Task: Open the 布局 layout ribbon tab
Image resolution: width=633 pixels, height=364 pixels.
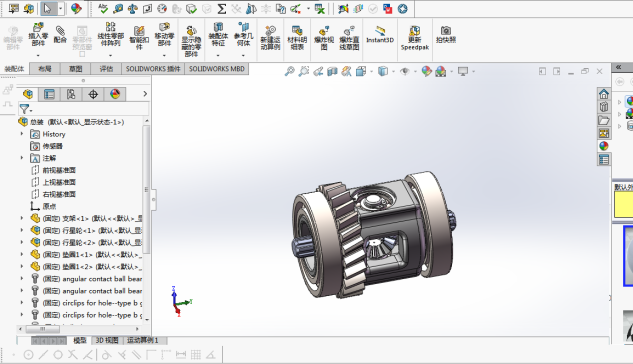Action: pos(45,69)
